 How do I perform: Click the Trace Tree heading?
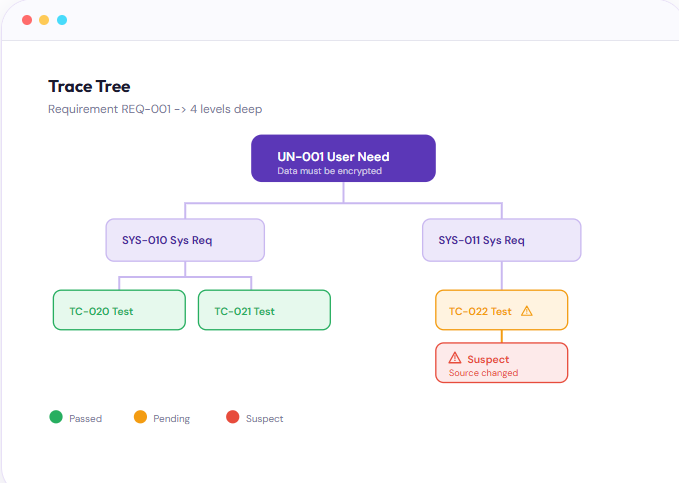coord(89,86)
